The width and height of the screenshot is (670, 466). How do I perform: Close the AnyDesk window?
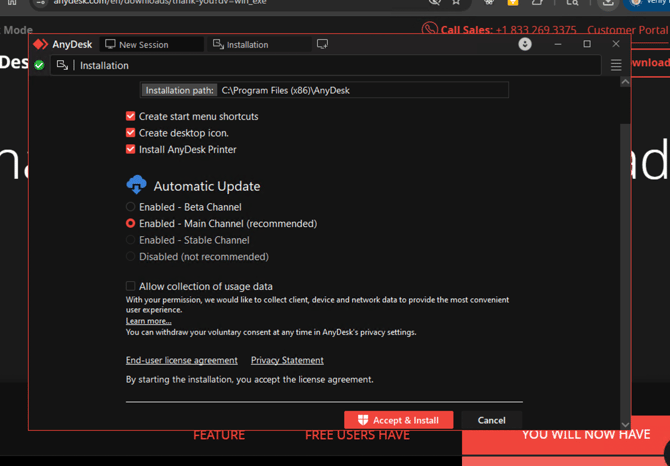616,44
